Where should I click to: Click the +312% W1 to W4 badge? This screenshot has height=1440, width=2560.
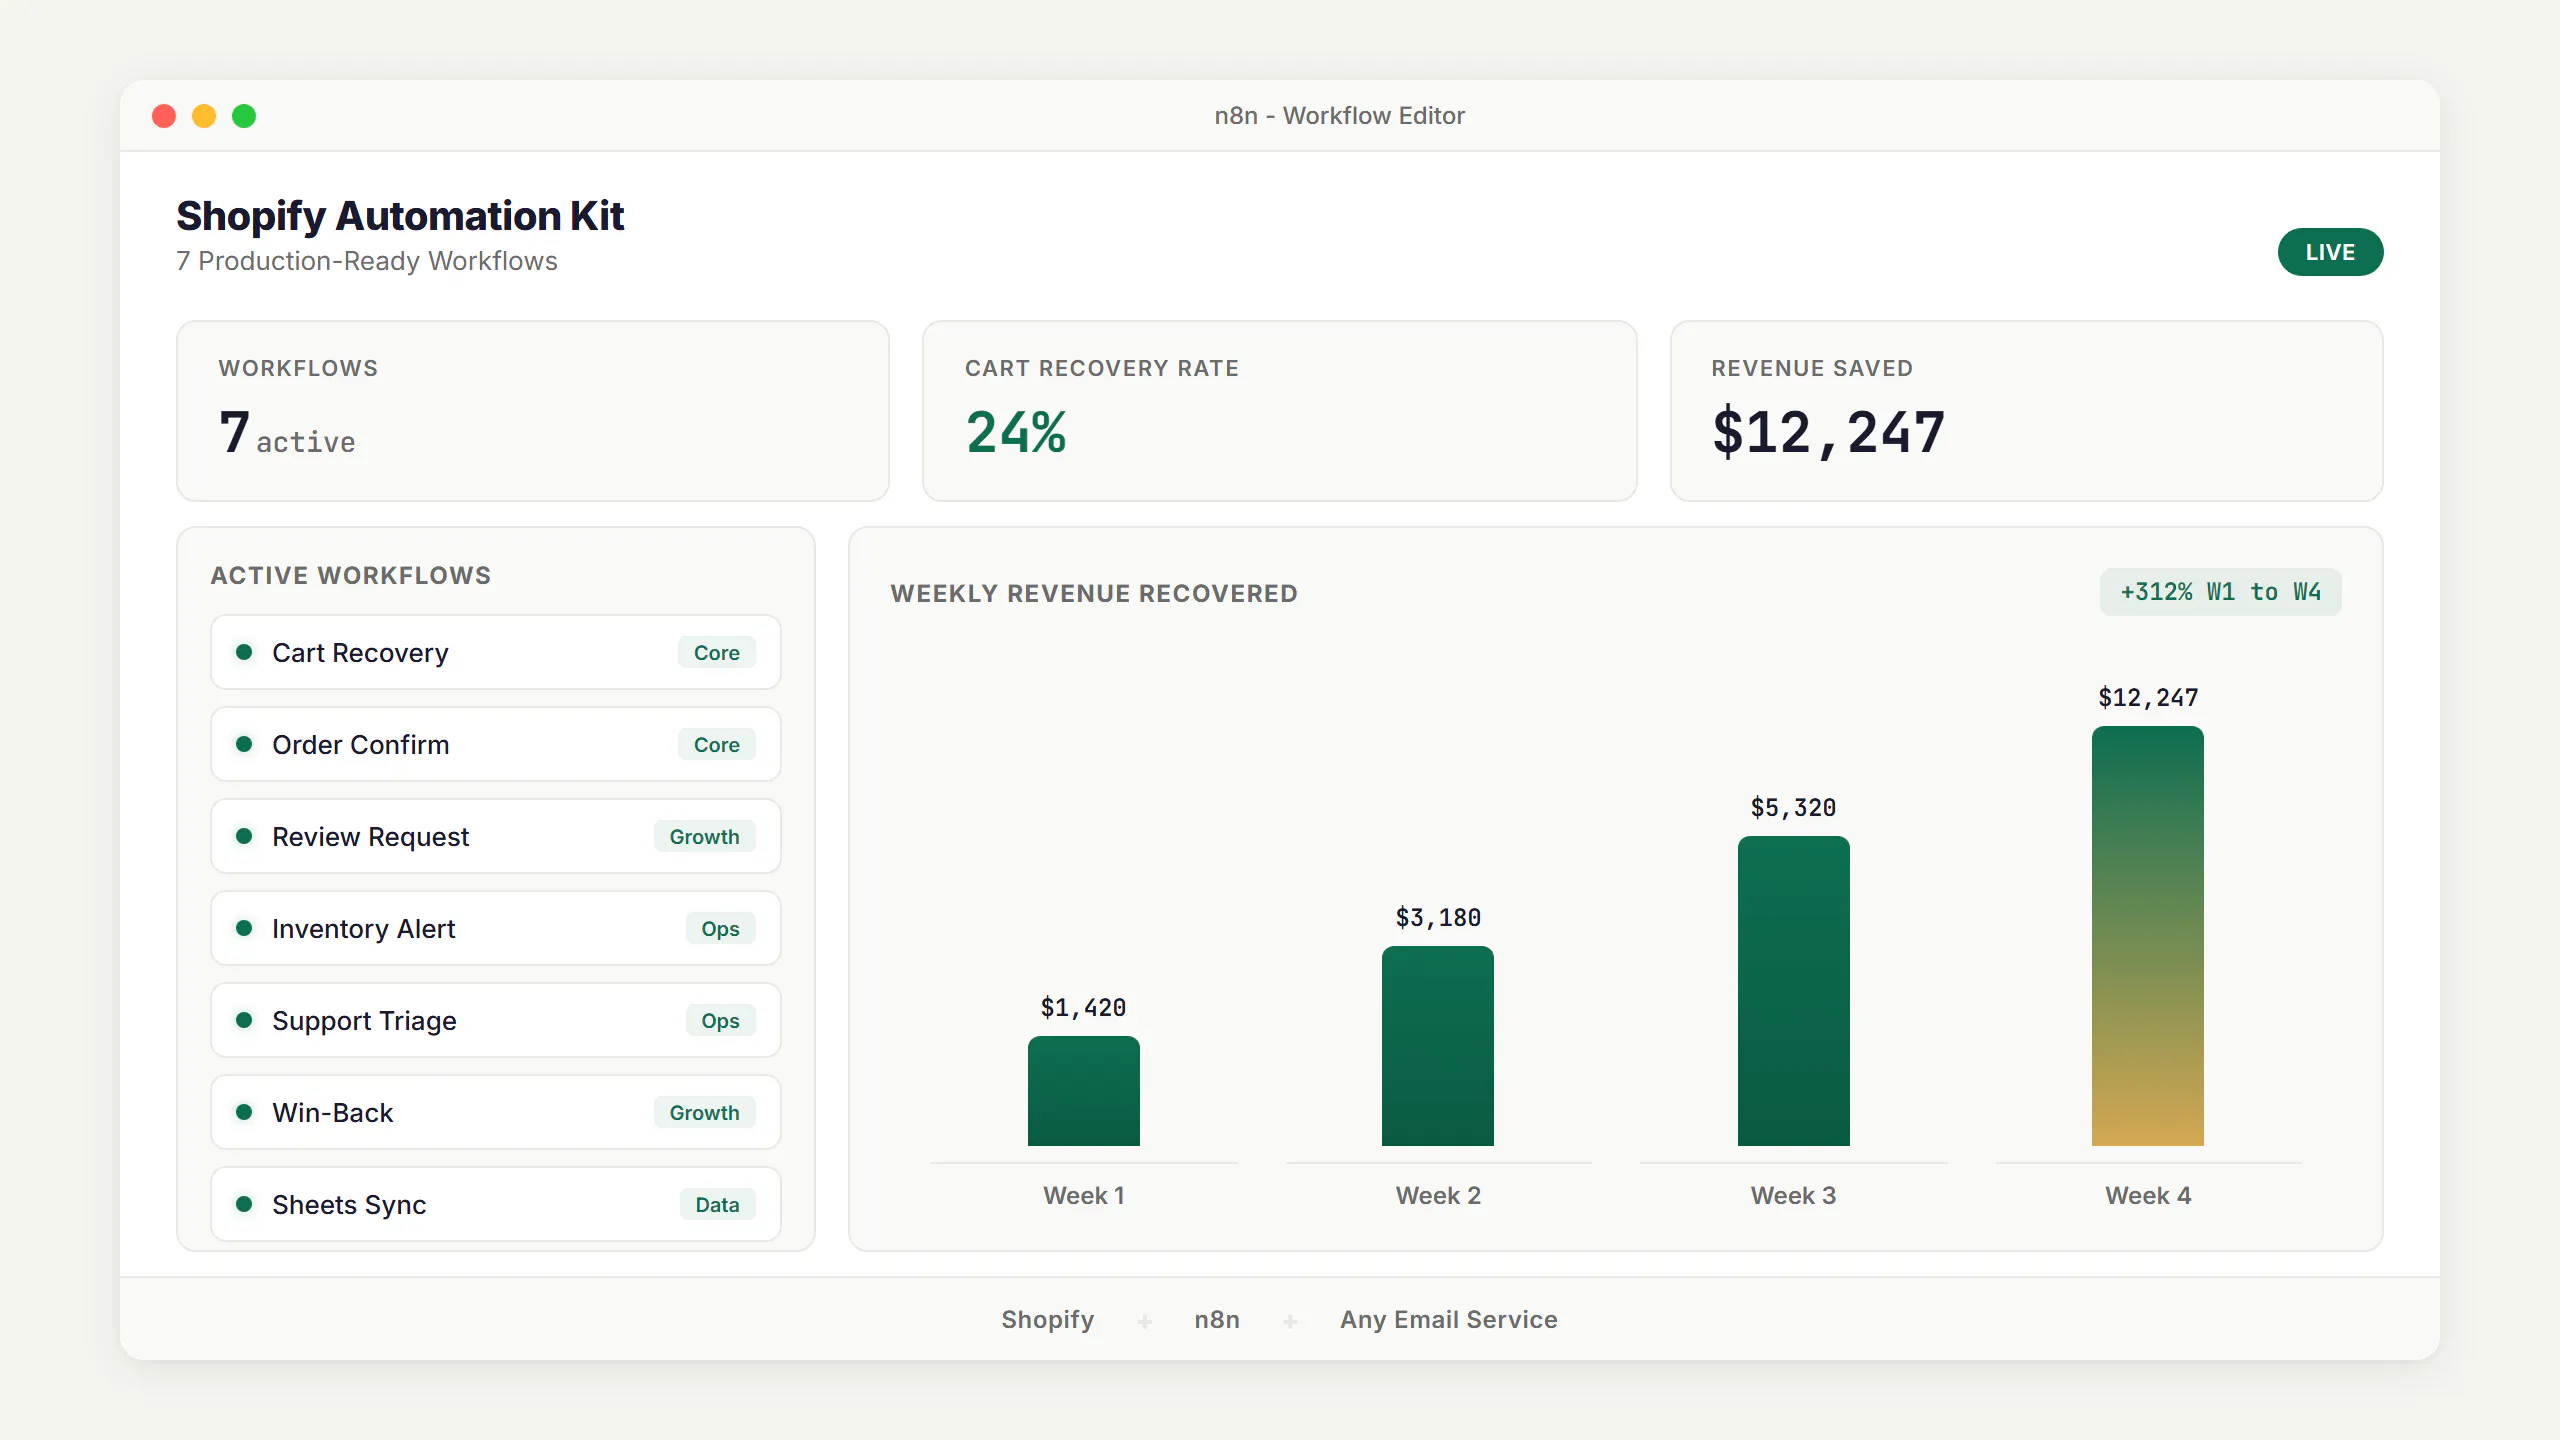coord(2221,592)
